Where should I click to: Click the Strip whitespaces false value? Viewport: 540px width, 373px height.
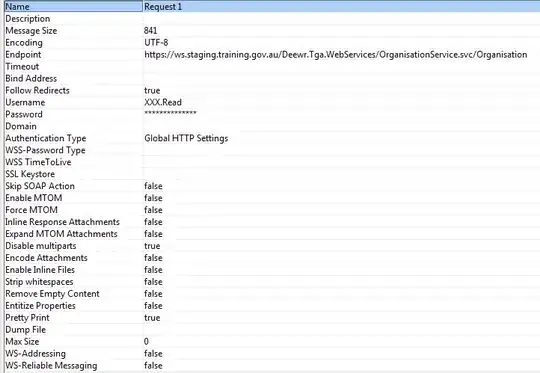click(x=153, y=282)
